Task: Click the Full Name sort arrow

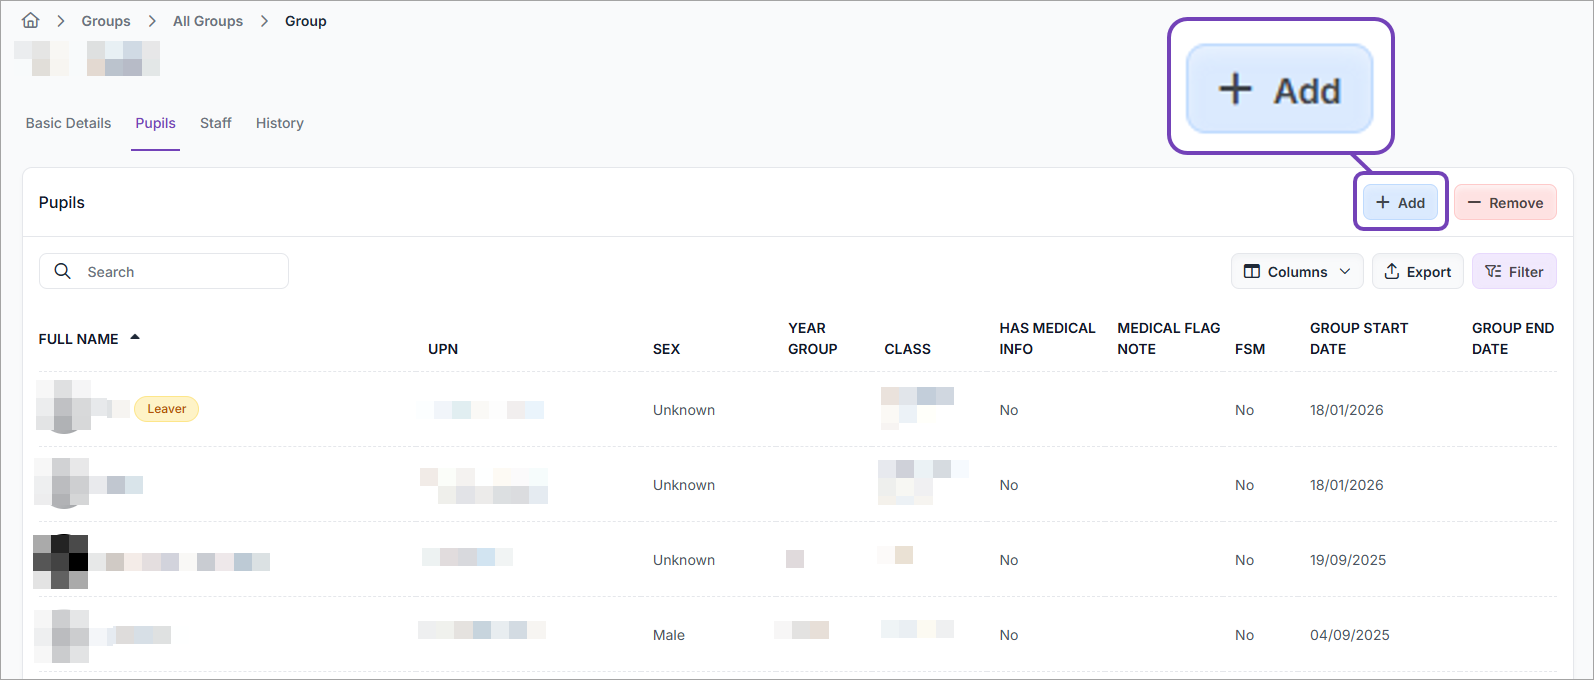Action: point(135,338)
